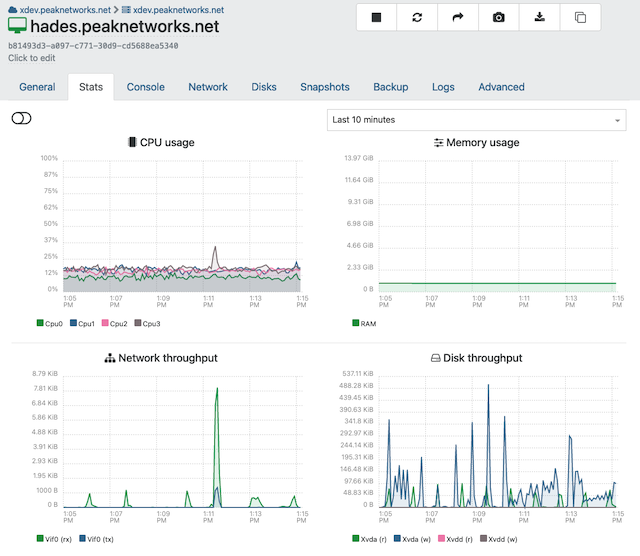Click the Cpu2 pink legend swatch

pyautogui.click(x=105, y=324)
